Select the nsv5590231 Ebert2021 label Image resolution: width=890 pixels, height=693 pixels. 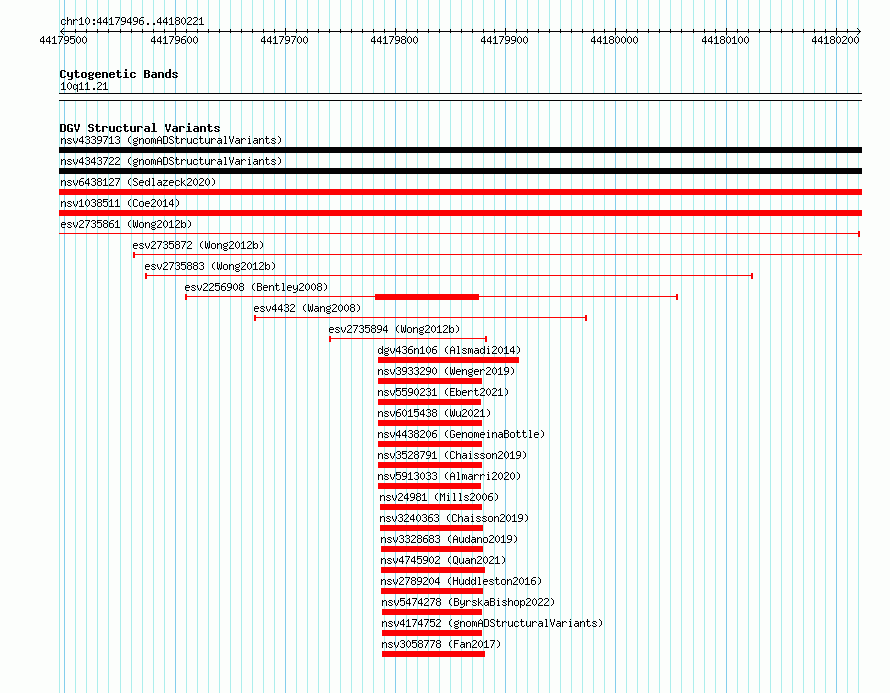point(443,392)
